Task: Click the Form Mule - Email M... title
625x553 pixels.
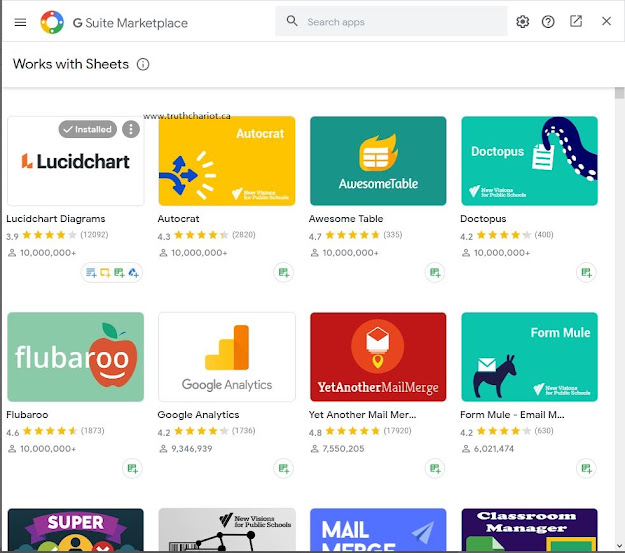Action: 512,415
